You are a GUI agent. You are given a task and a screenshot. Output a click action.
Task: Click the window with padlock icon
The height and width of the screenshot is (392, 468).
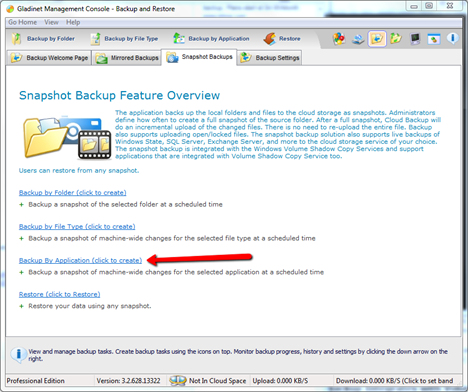[x=434, y=39]
